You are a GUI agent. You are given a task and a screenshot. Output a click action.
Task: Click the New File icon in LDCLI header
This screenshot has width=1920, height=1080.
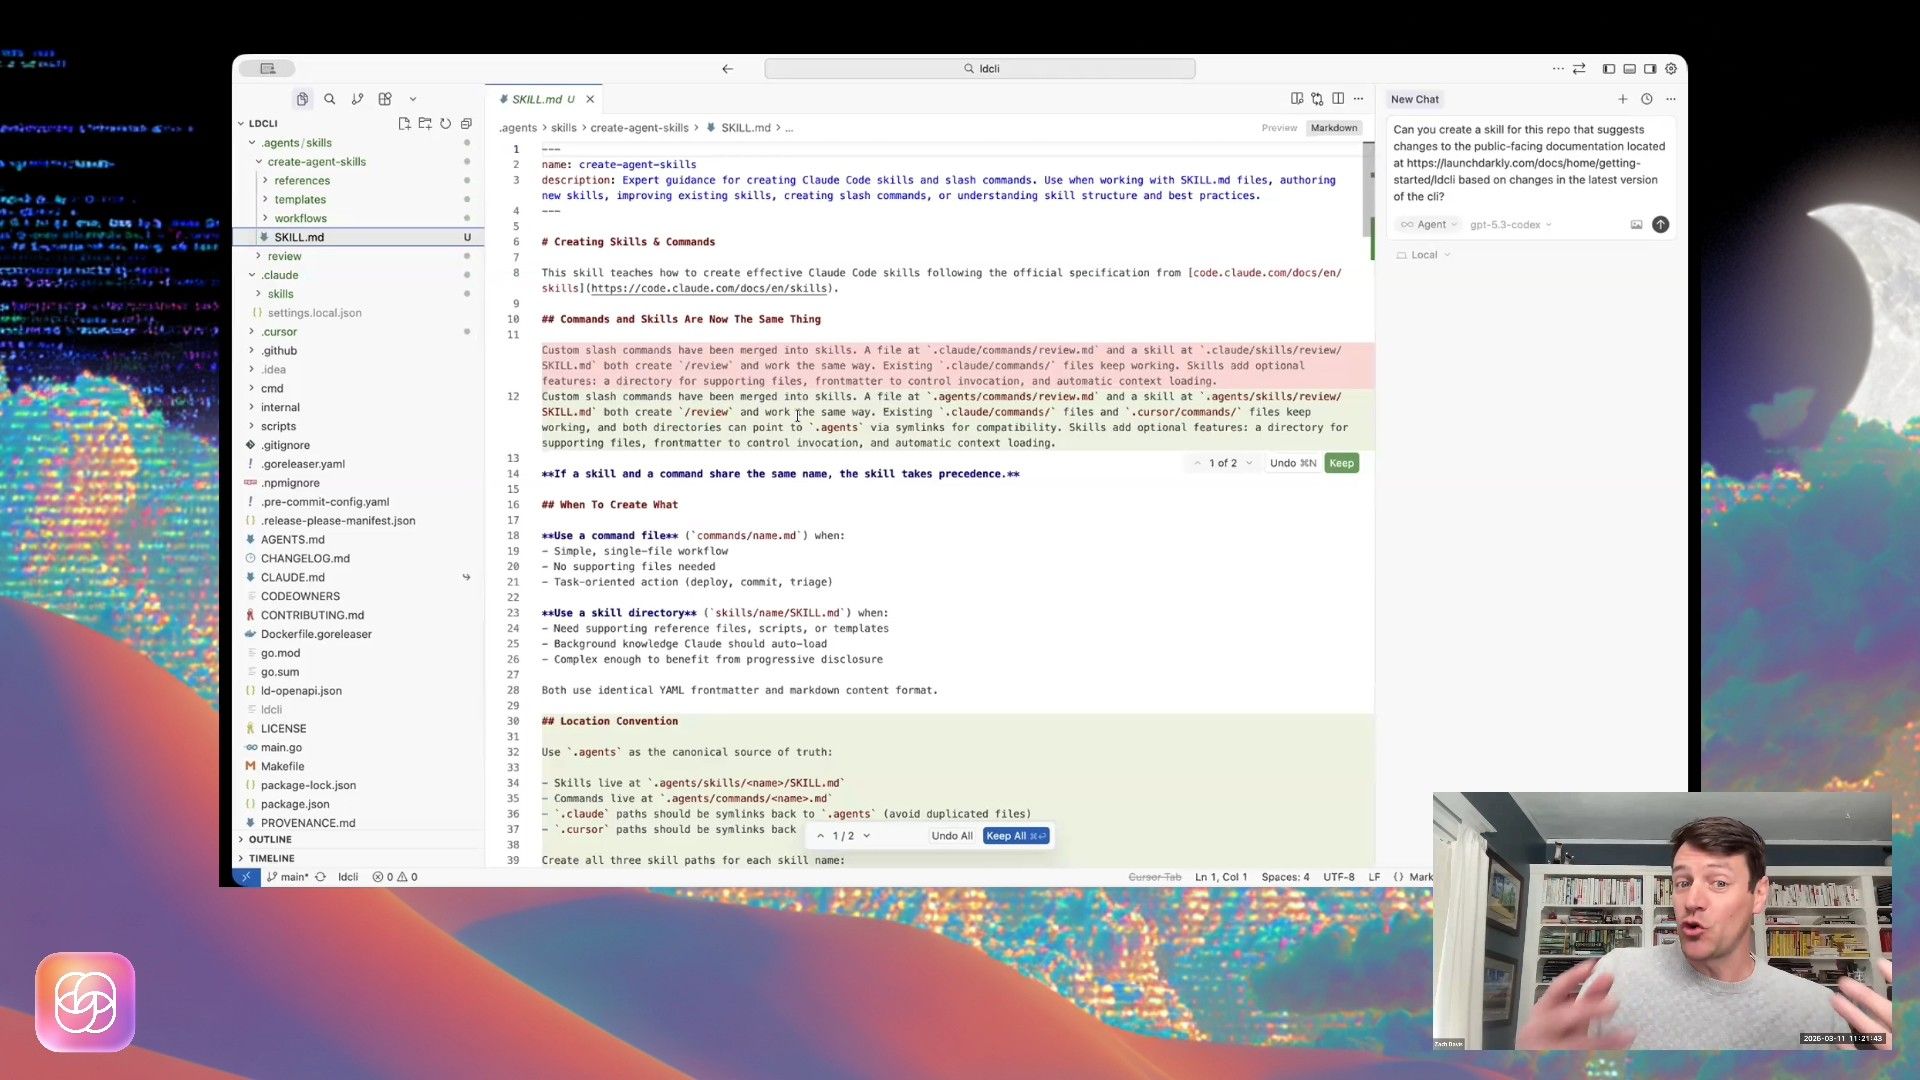coord(404,123)
